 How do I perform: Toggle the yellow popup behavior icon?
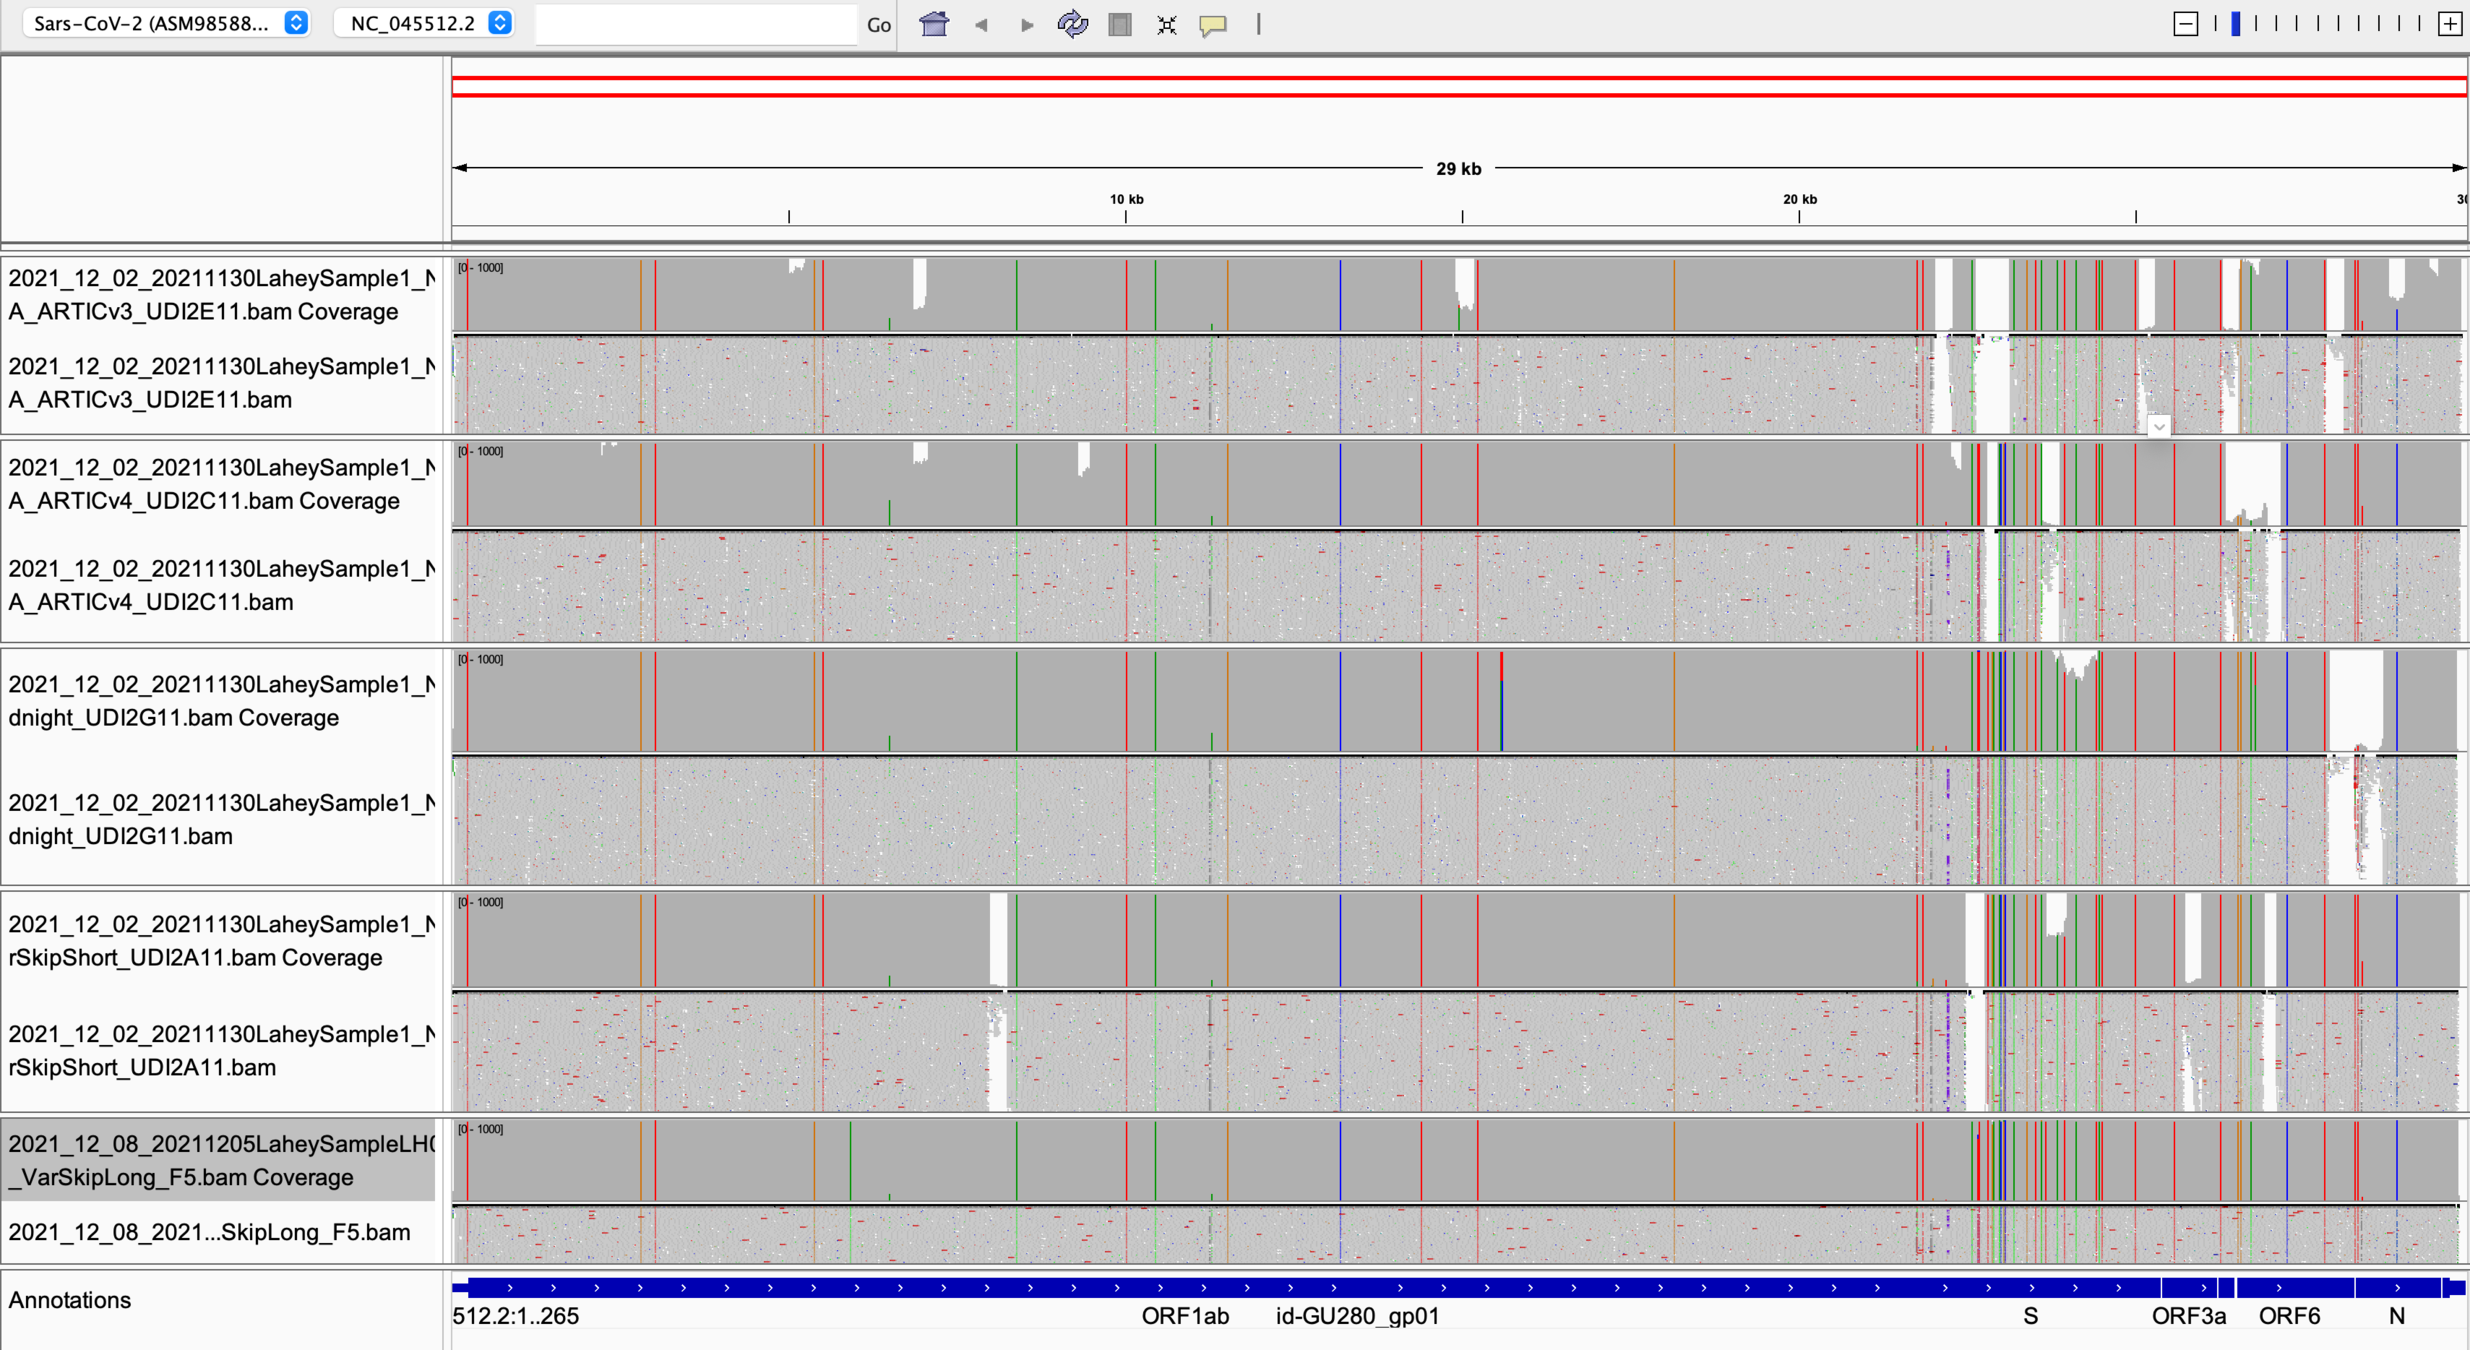(1213, 24)
